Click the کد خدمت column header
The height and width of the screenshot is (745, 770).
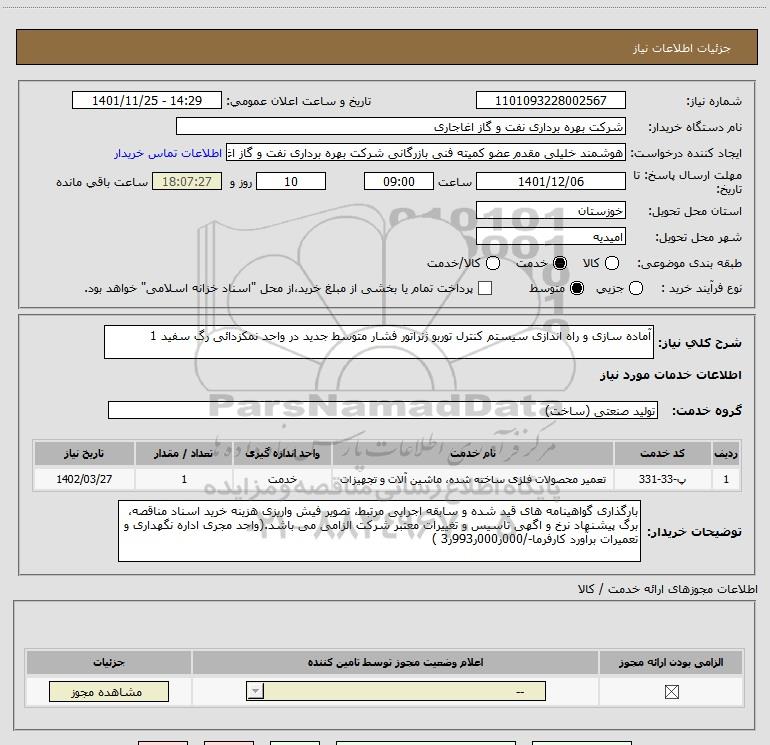pos(662,453)
